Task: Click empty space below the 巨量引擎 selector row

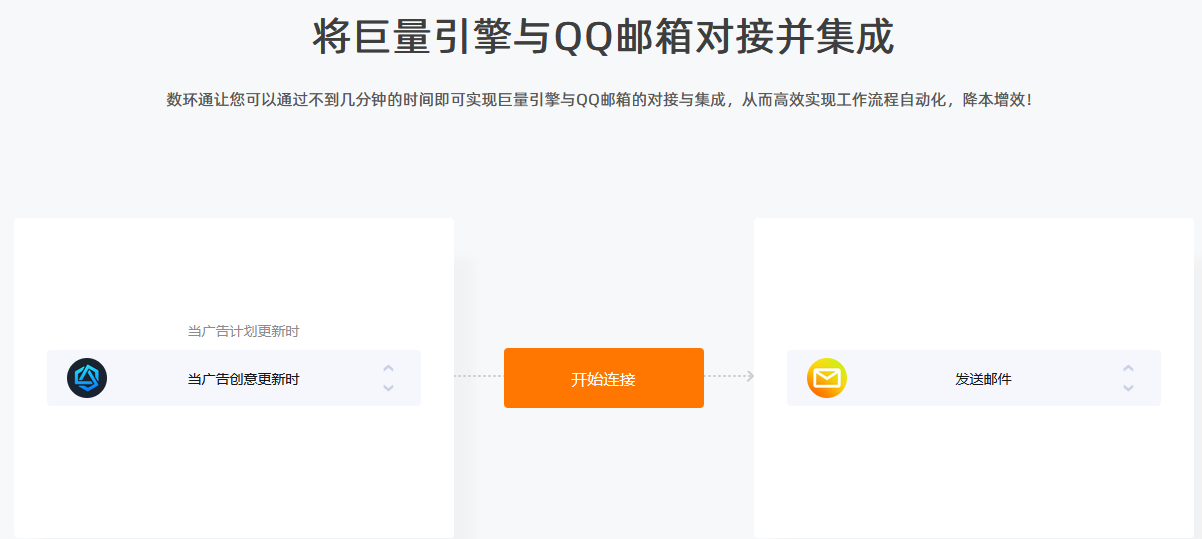Action: [234, 470]
